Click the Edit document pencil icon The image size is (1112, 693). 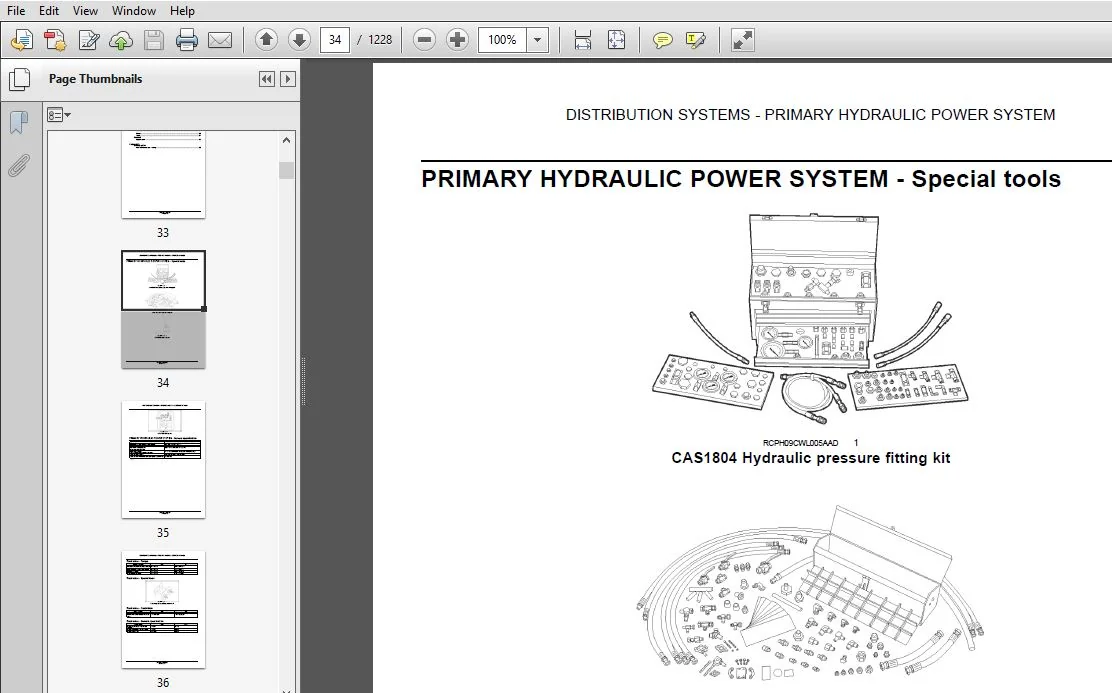coord(89,40)
